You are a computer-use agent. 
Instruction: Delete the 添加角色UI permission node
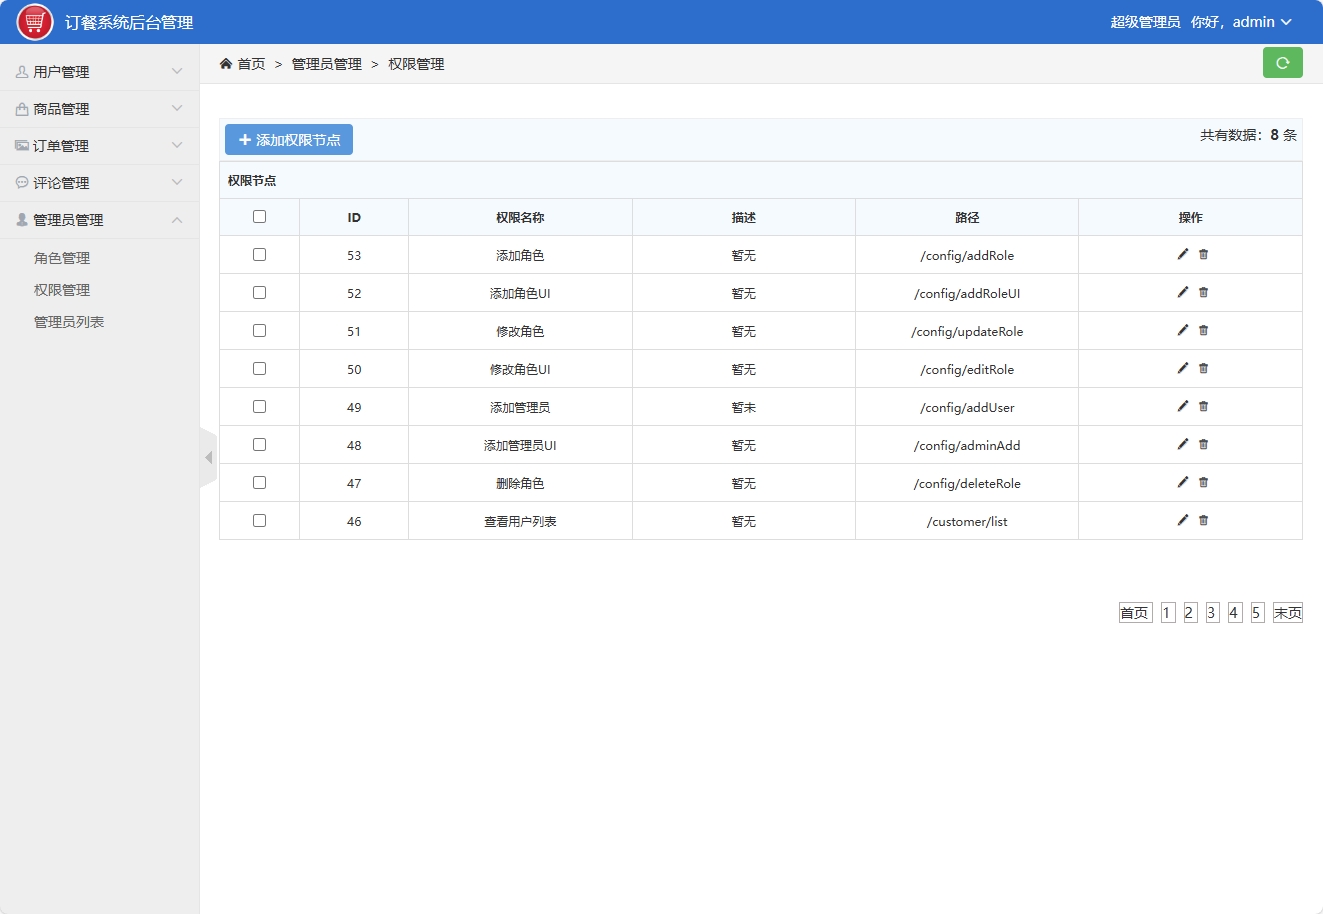1203,292
